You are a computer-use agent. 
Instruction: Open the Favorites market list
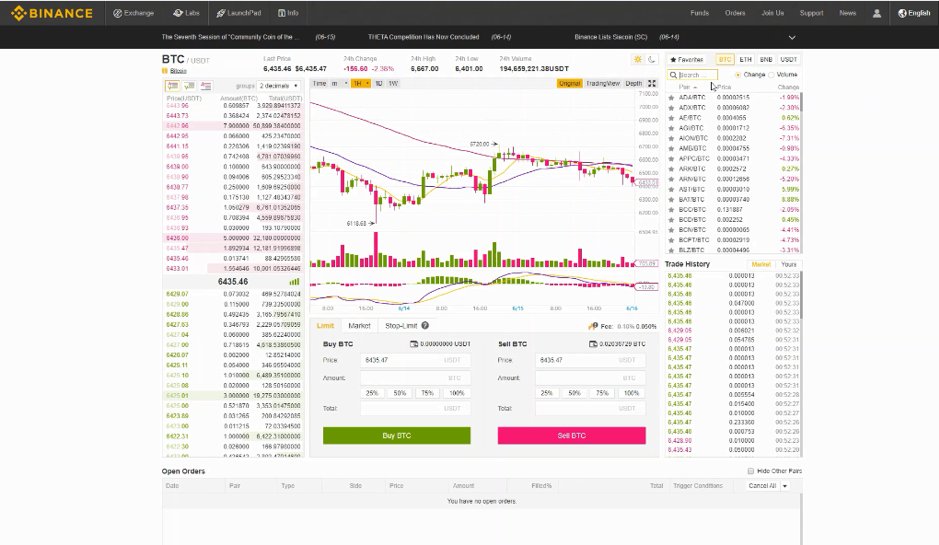click(x=687, y=59)
